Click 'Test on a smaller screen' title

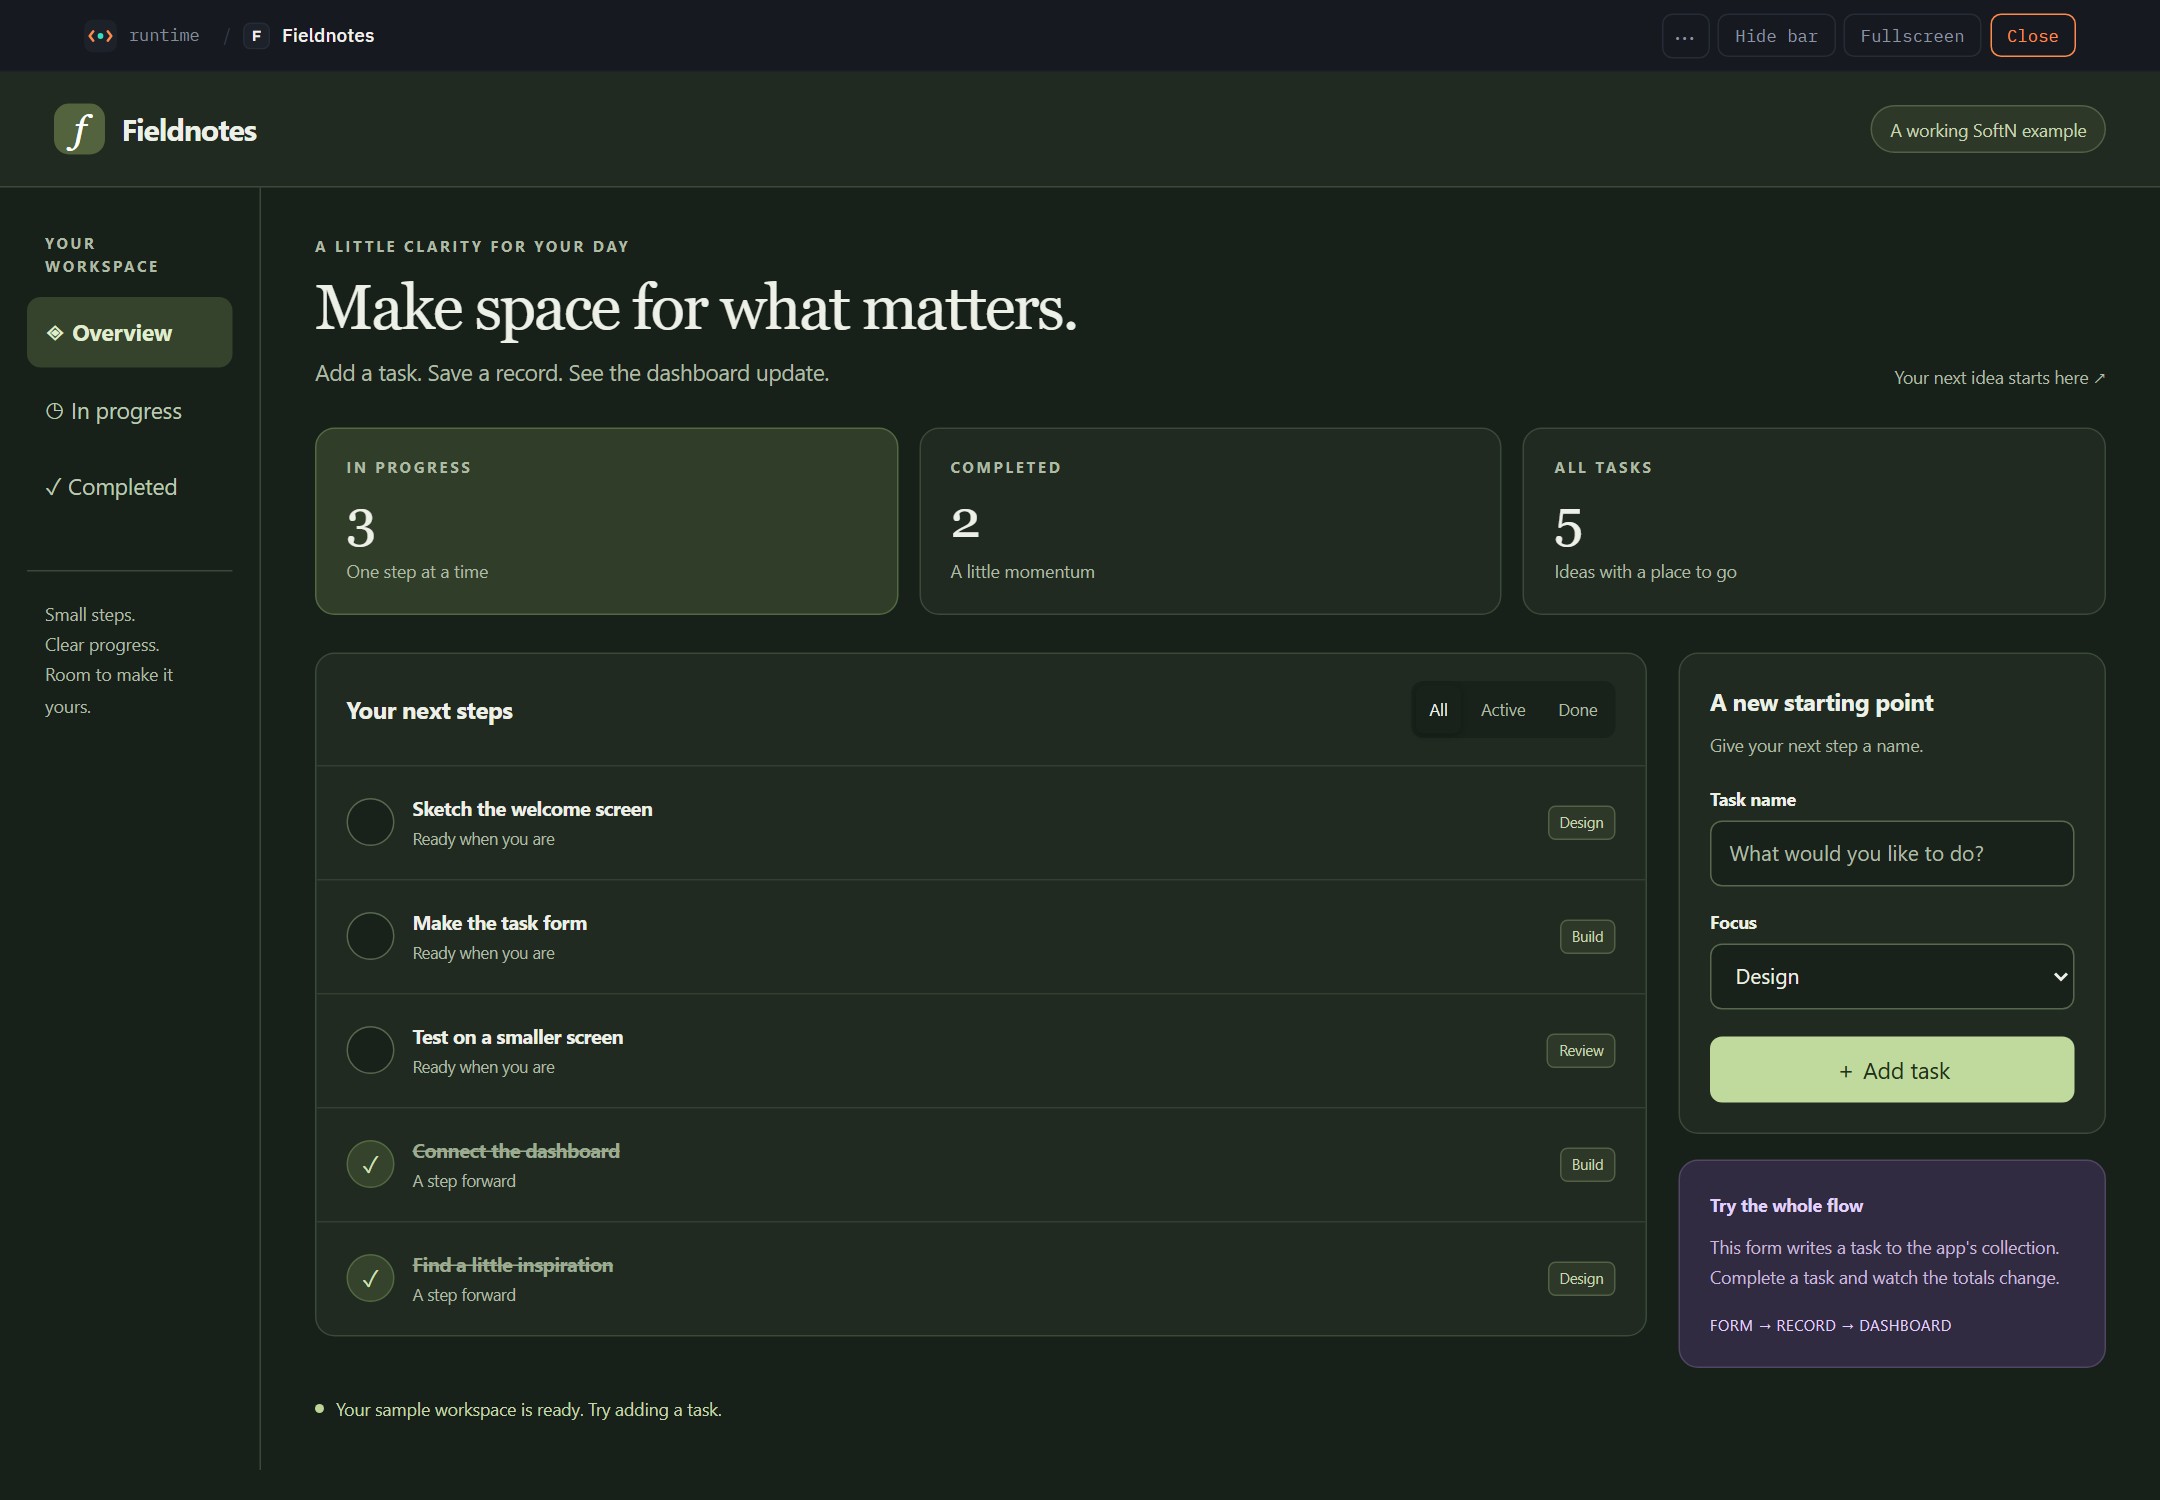pos(517,1037)
